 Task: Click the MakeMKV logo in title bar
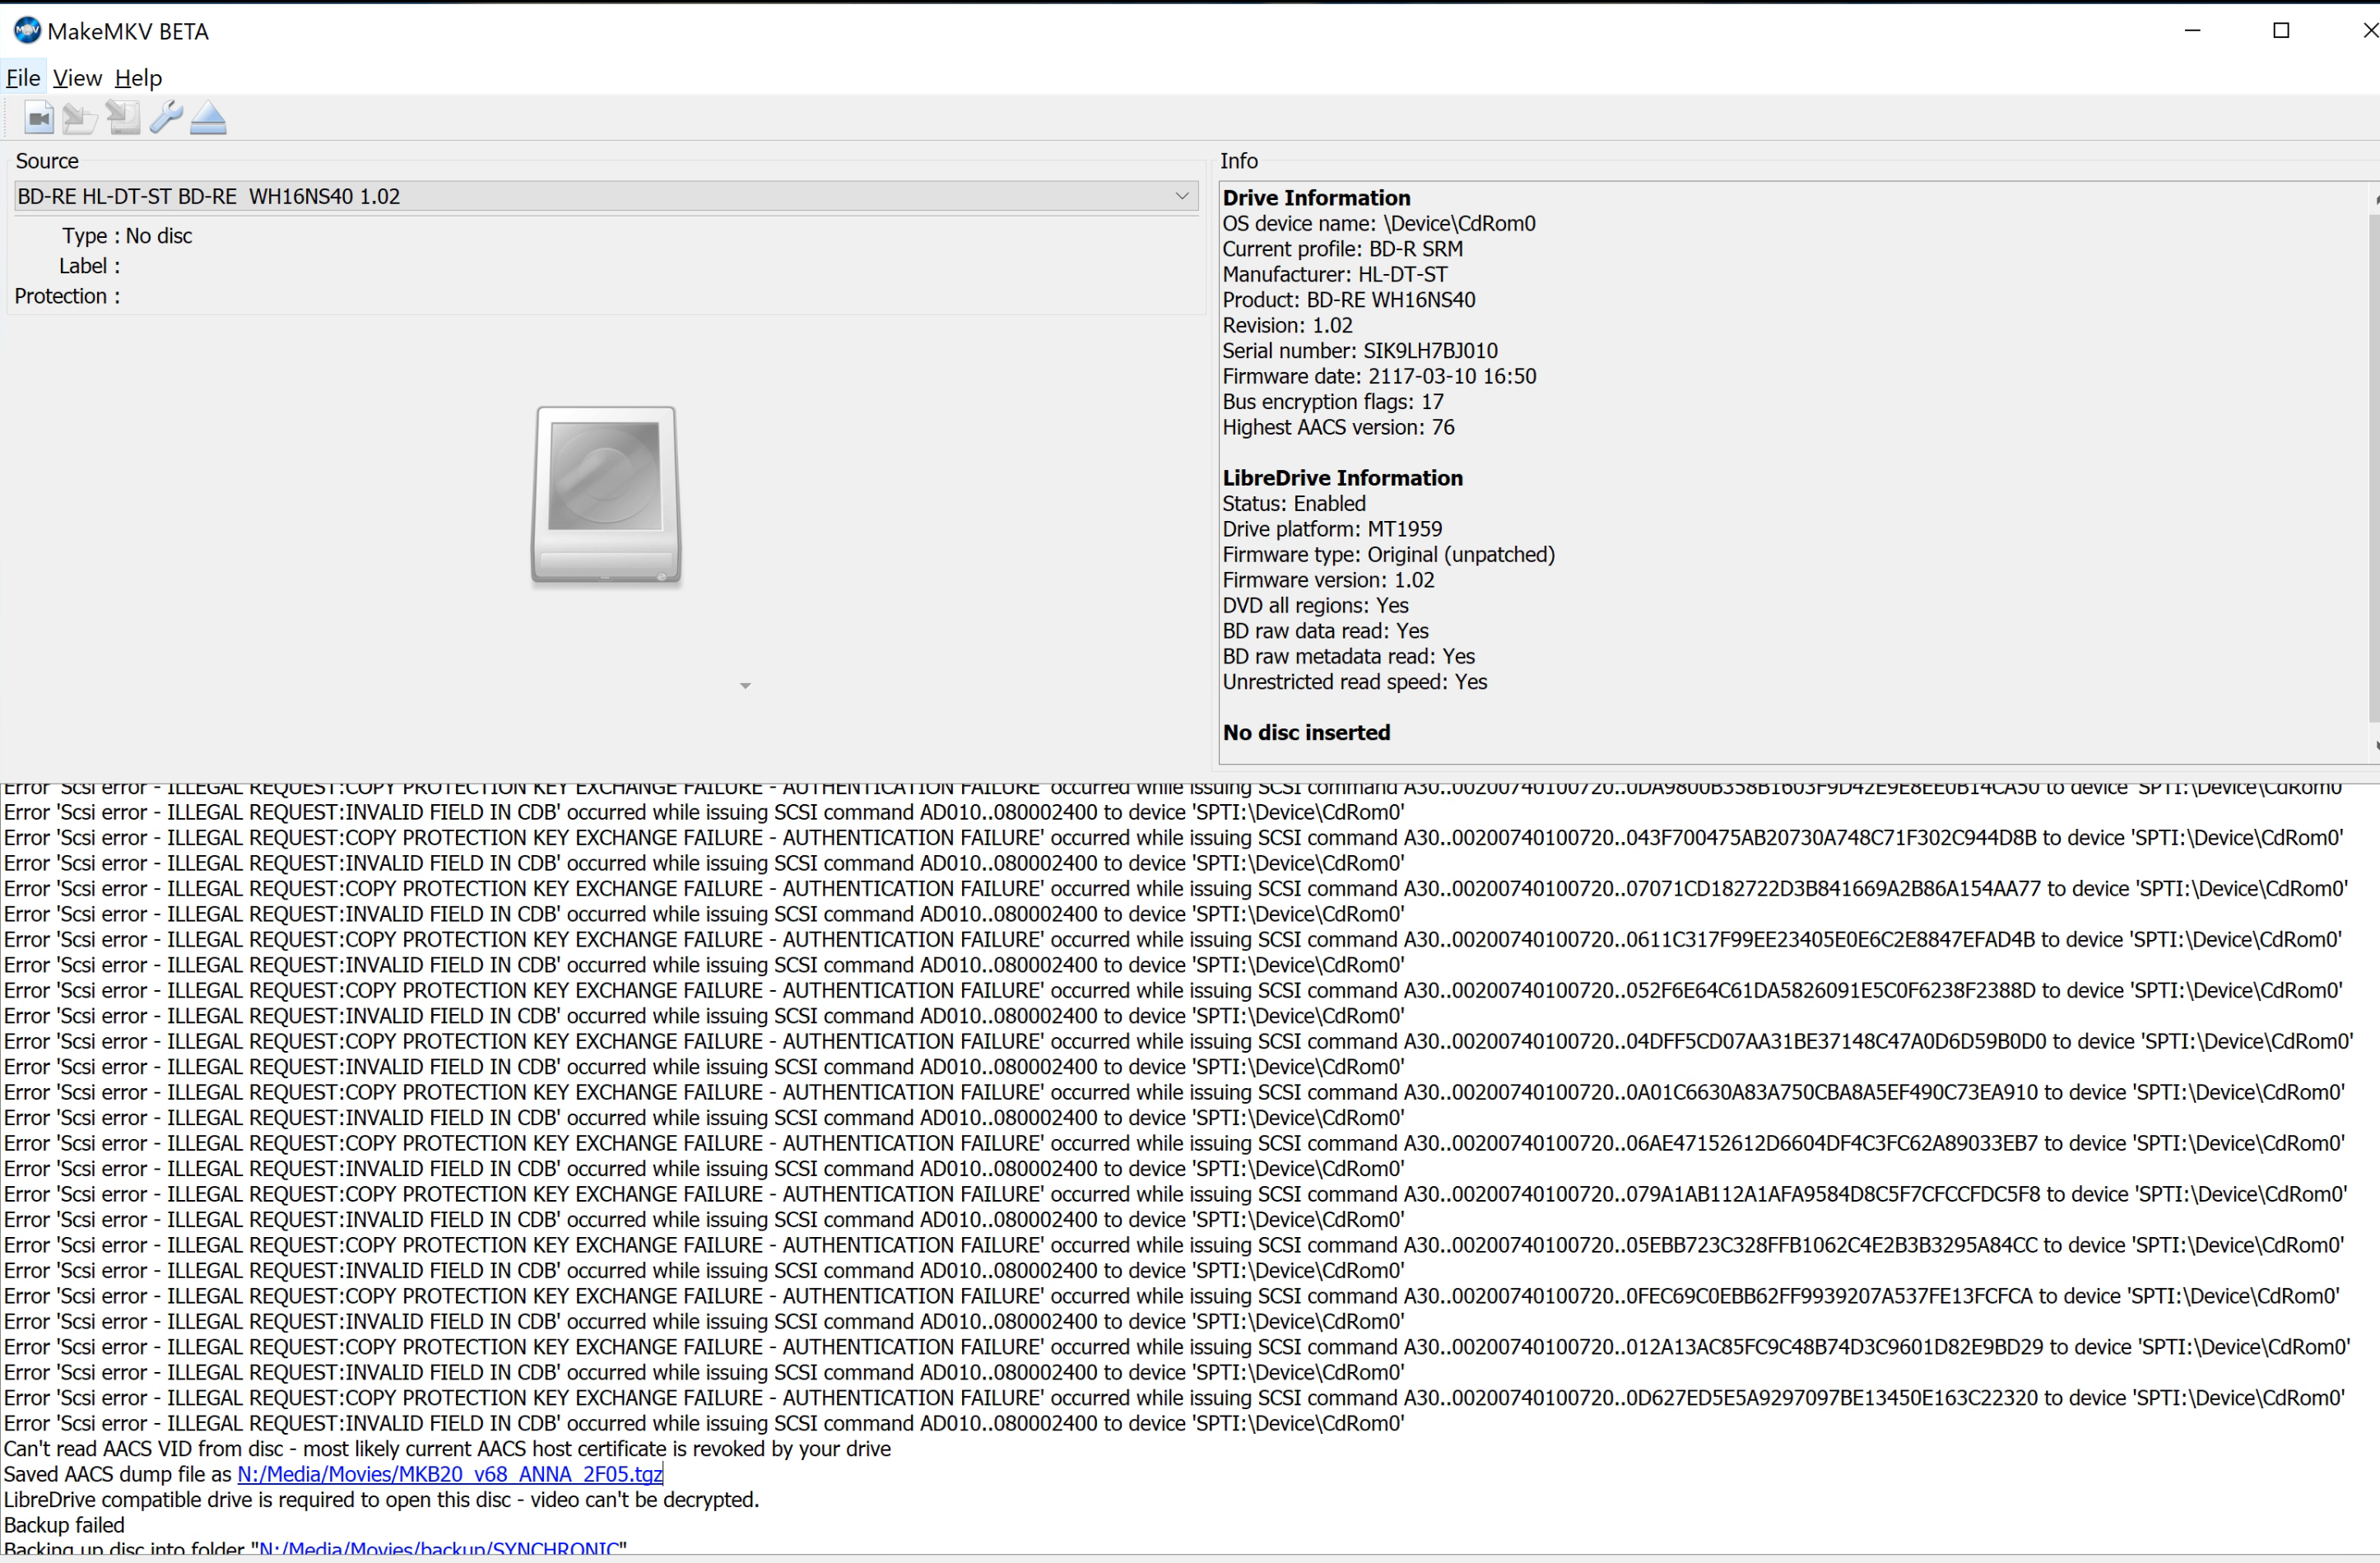pos(27,31)
